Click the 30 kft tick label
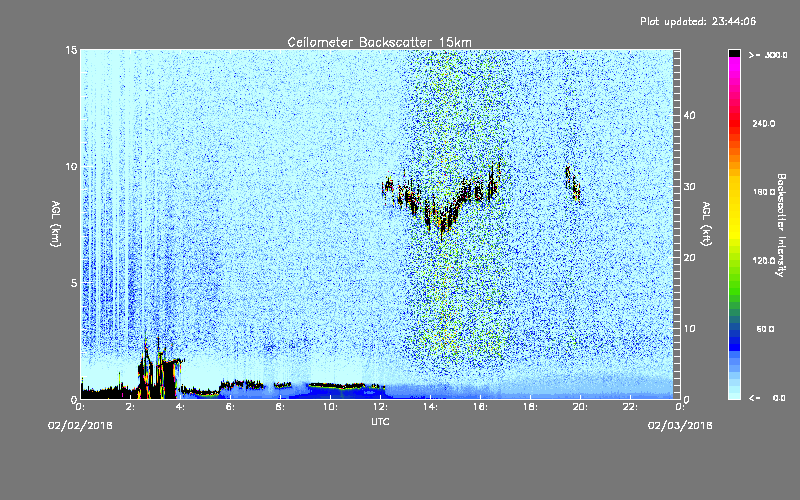Image resolution: width=800 pixels, height=500 pixels. coord(689,186)
